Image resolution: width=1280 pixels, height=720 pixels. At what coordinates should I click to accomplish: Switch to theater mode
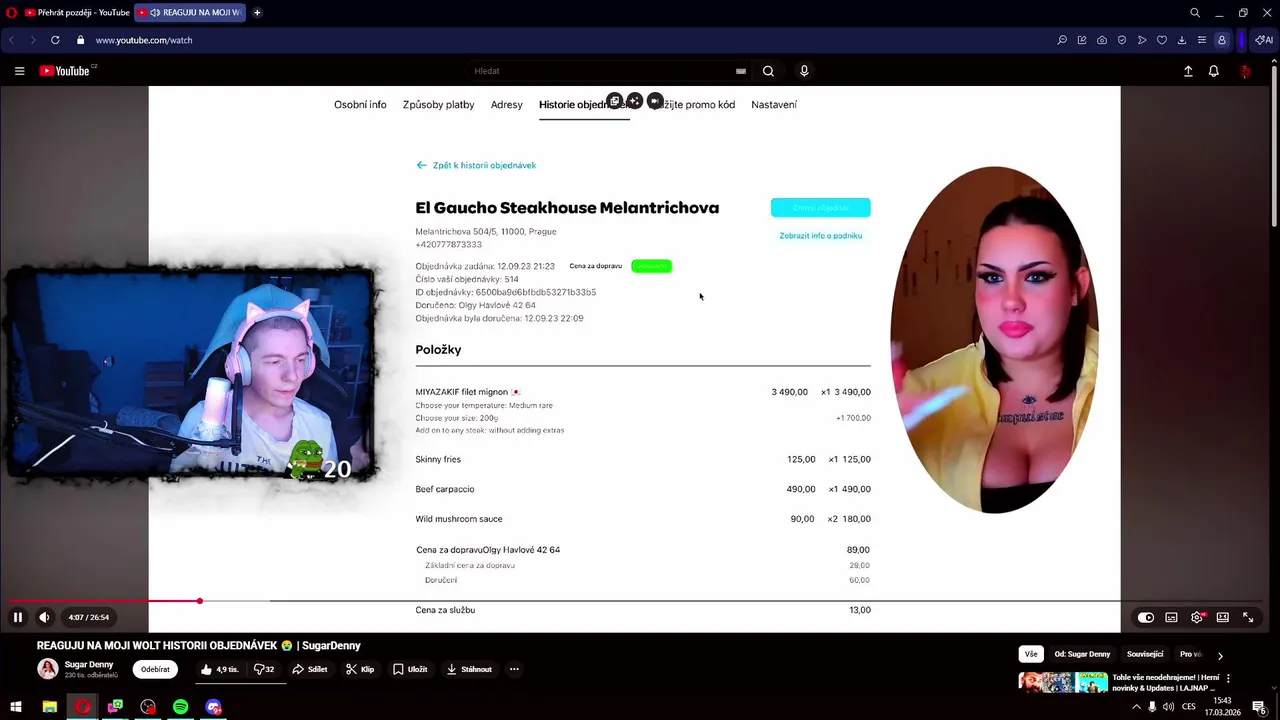[x=1222, y=617]
